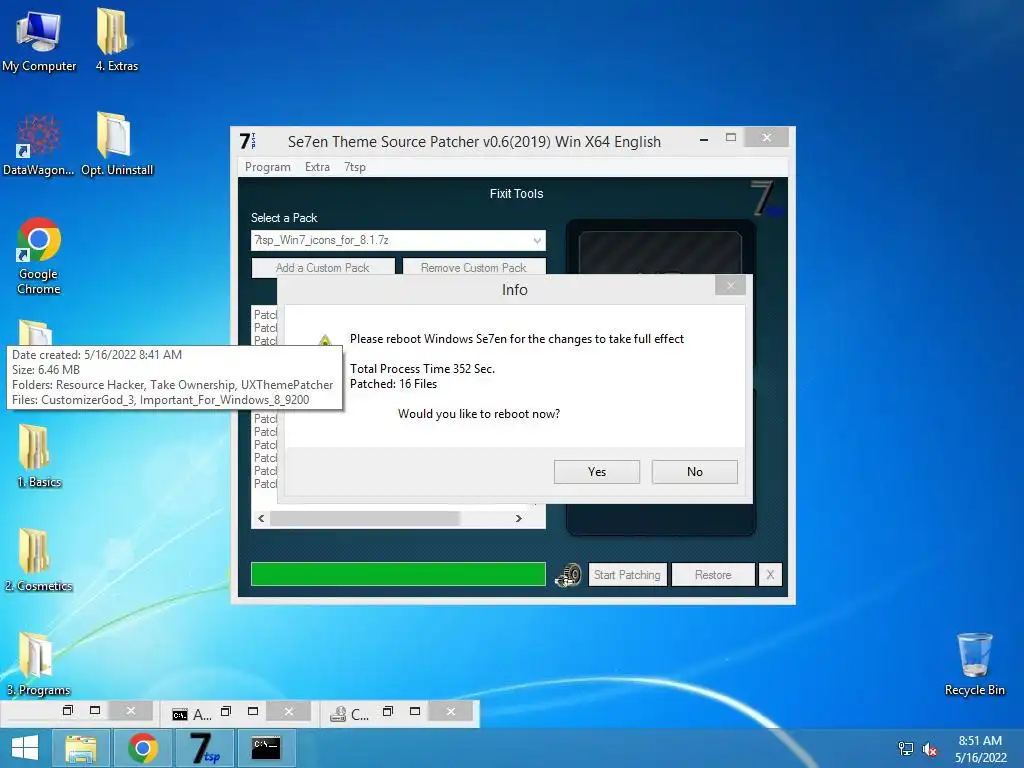Click the Windows Start button
The width and height of the screenshot is (1024, 768).
point(25,748)
